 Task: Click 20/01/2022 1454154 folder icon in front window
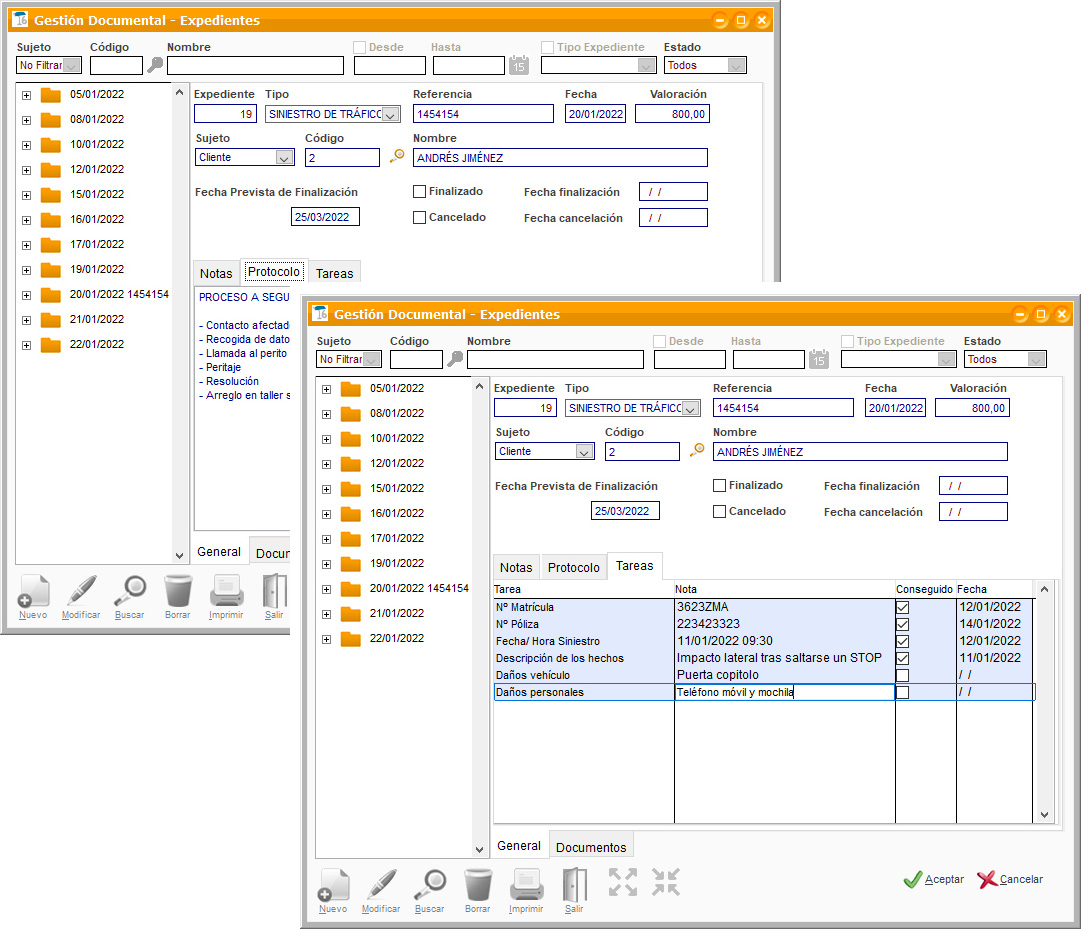click(351, 589)
